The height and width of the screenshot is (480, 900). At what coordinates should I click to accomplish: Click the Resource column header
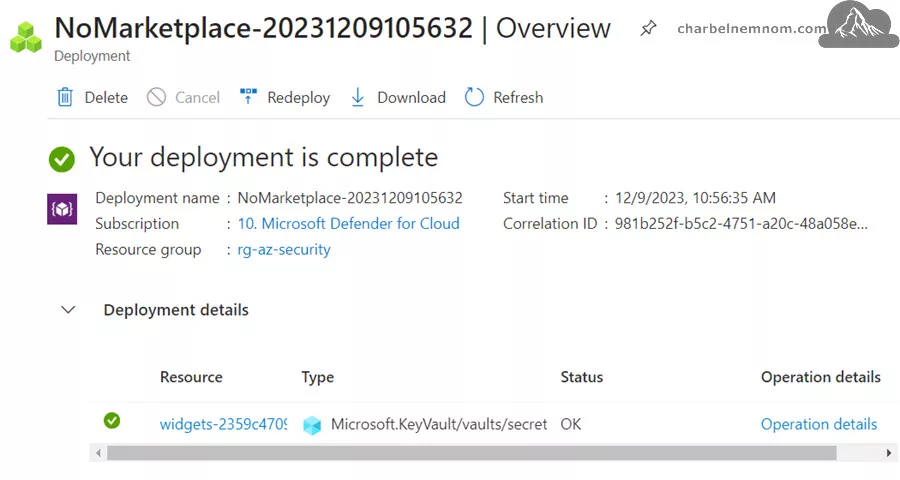point(191,377)
